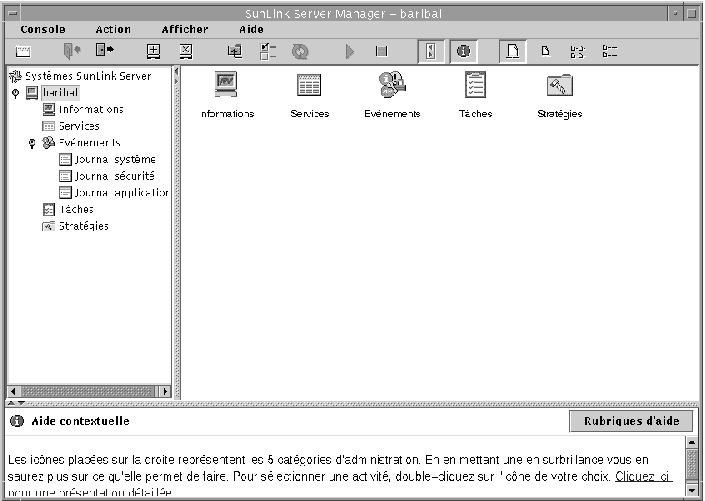Click the remove server toolbar icon with X
The image size is (705, 501).
pyautogui.click(x=186, y=51)
